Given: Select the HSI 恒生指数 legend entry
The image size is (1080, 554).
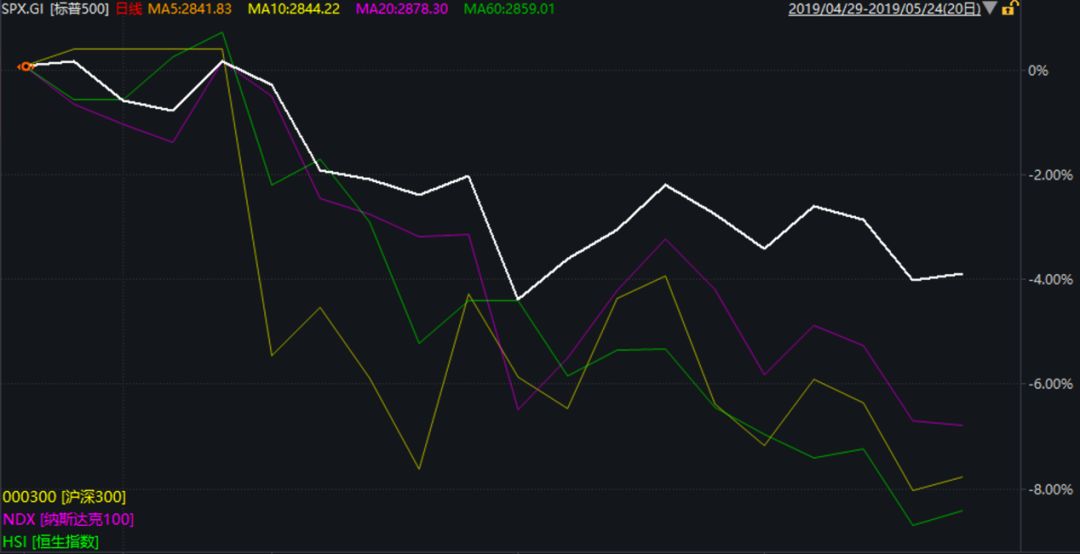Looking at the screenshot, I should click(50, 542).
